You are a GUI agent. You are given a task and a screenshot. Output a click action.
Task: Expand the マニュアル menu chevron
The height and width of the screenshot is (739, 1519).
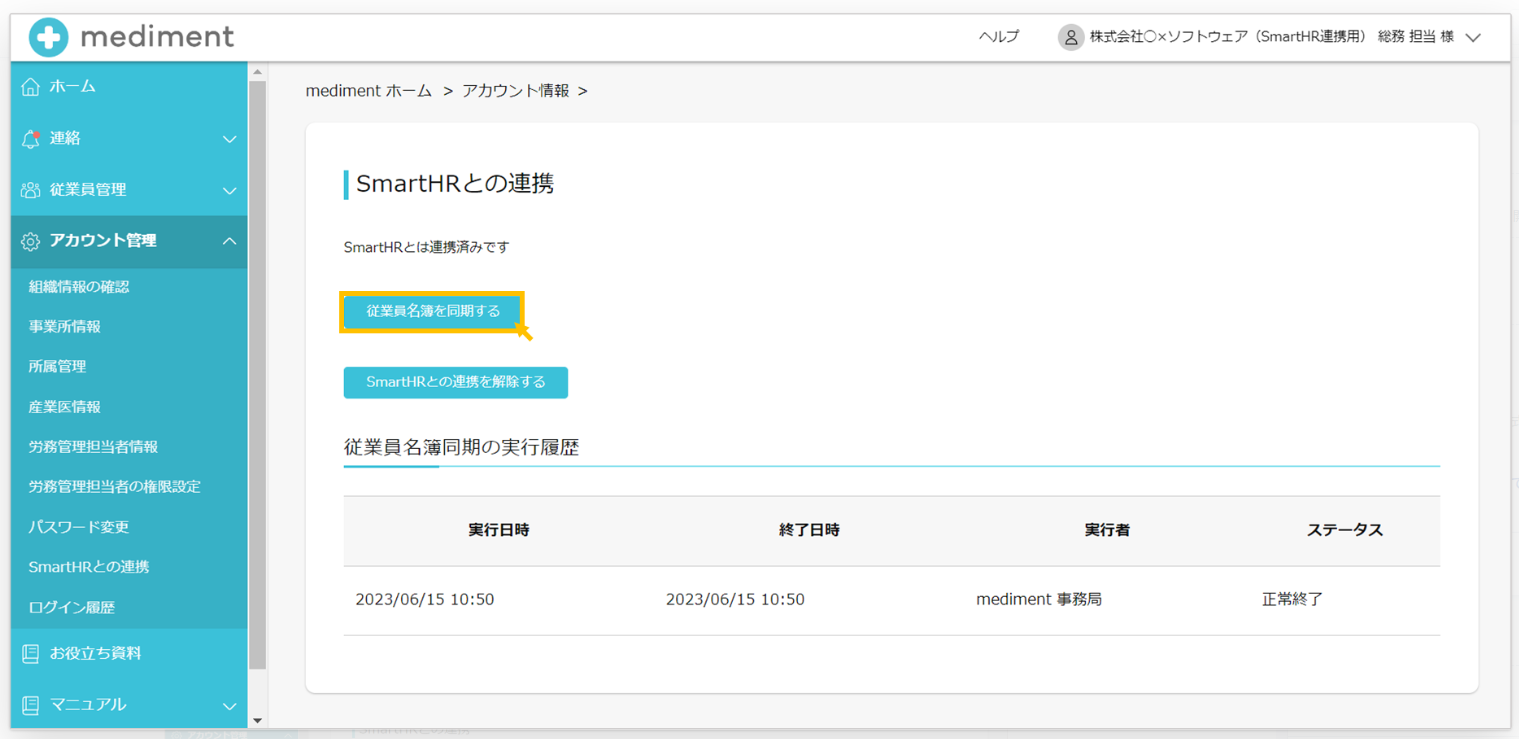pyautogui.click(x=229, y=706)
